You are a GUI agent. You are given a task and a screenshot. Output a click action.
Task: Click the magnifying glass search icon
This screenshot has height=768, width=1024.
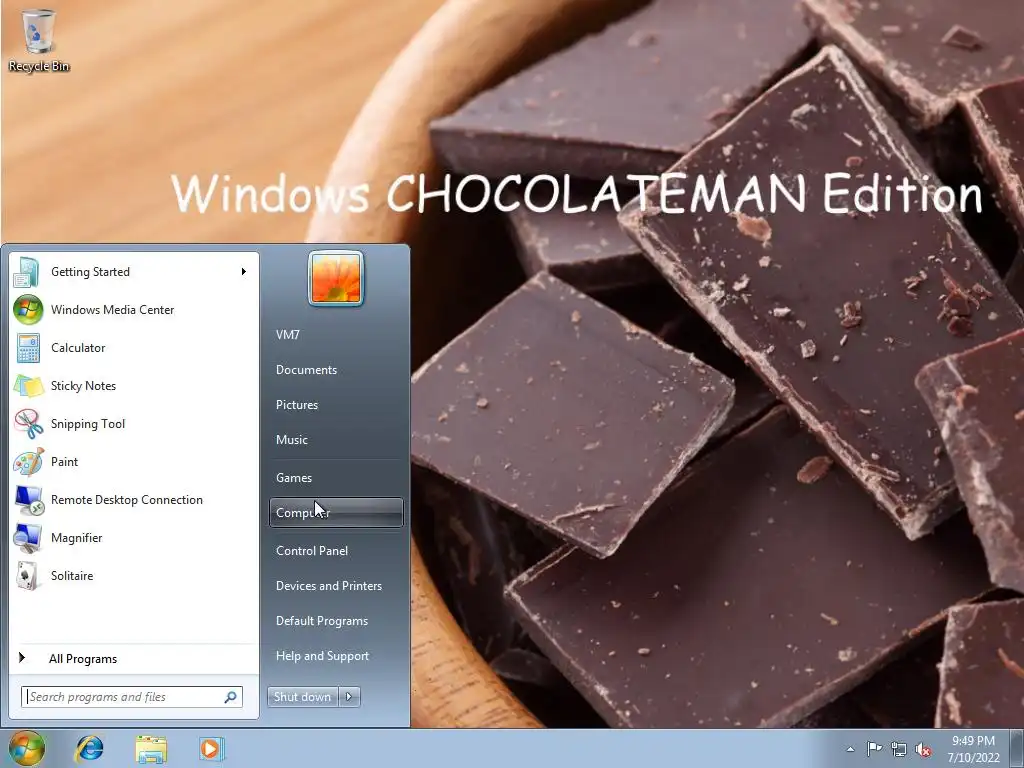(x=231, y=697)
